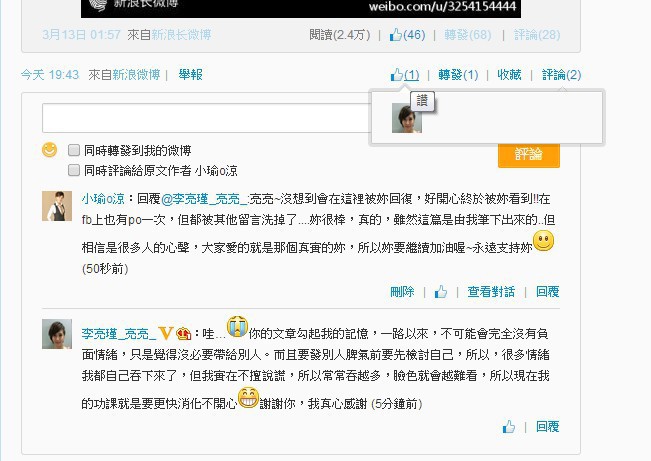Check 同時轉發到我的微博 checkbox
651x461 pixels.
[x=74, y=150]
